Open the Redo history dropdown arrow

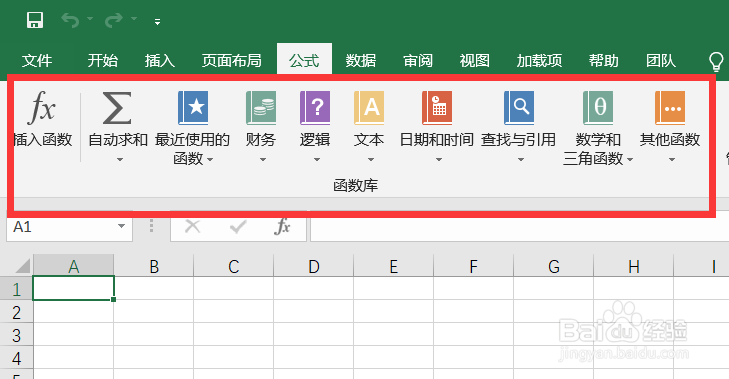pos(134,19)
